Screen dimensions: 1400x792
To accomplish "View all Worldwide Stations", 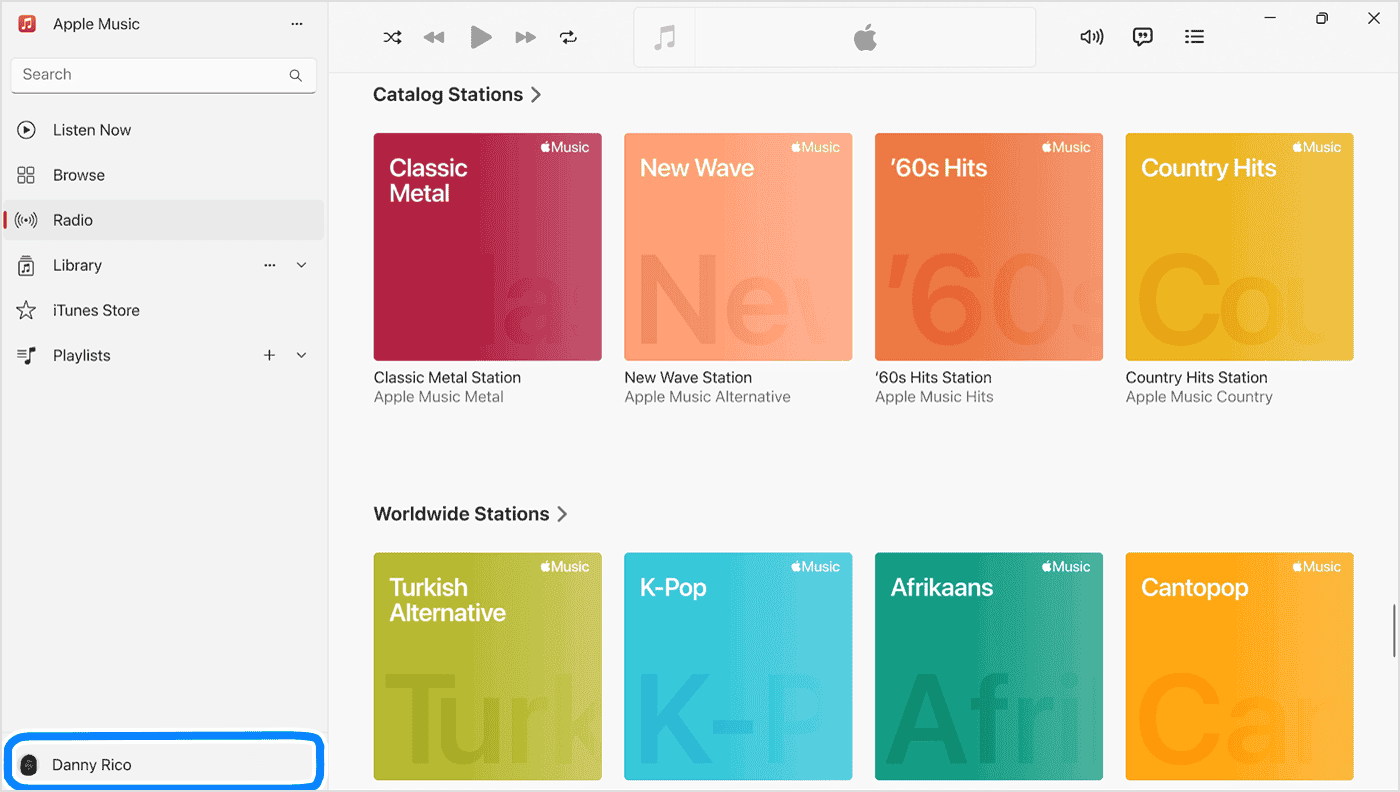I will 563,513.
